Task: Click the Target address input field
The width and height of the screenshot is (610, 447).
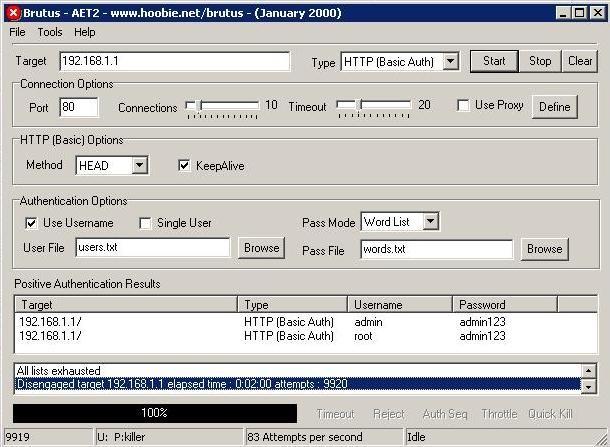Action: coord(175,61)
